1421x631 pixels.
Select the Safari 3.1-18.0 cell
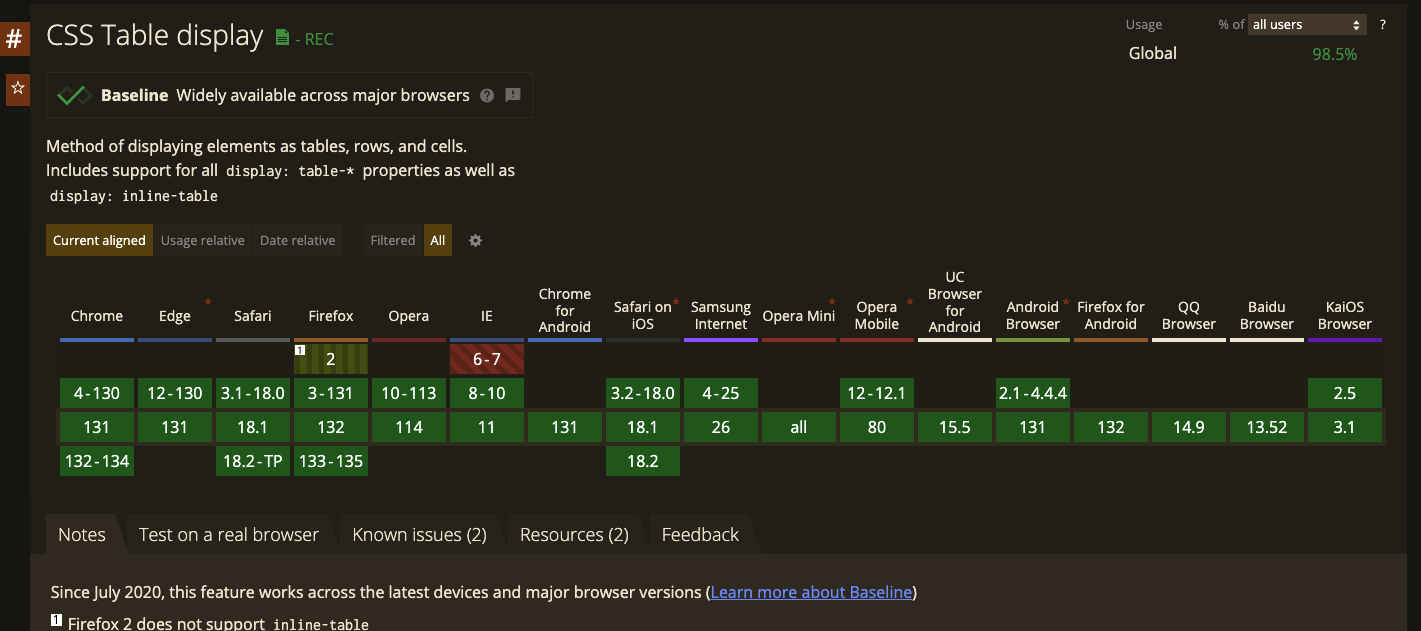point(253,393)
